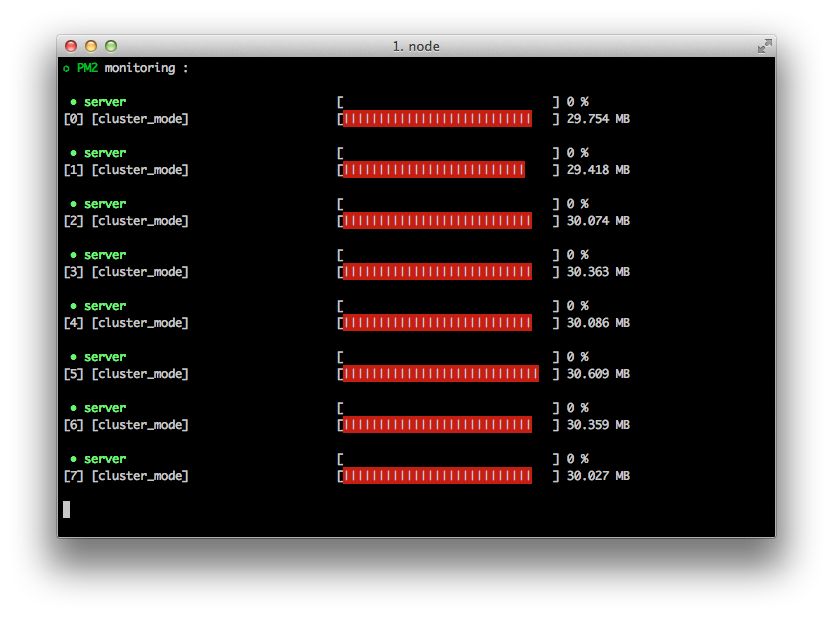833x617 pixels.
Task: Click the full-screen arrows icon in title bar
Action: click(764, 46)
